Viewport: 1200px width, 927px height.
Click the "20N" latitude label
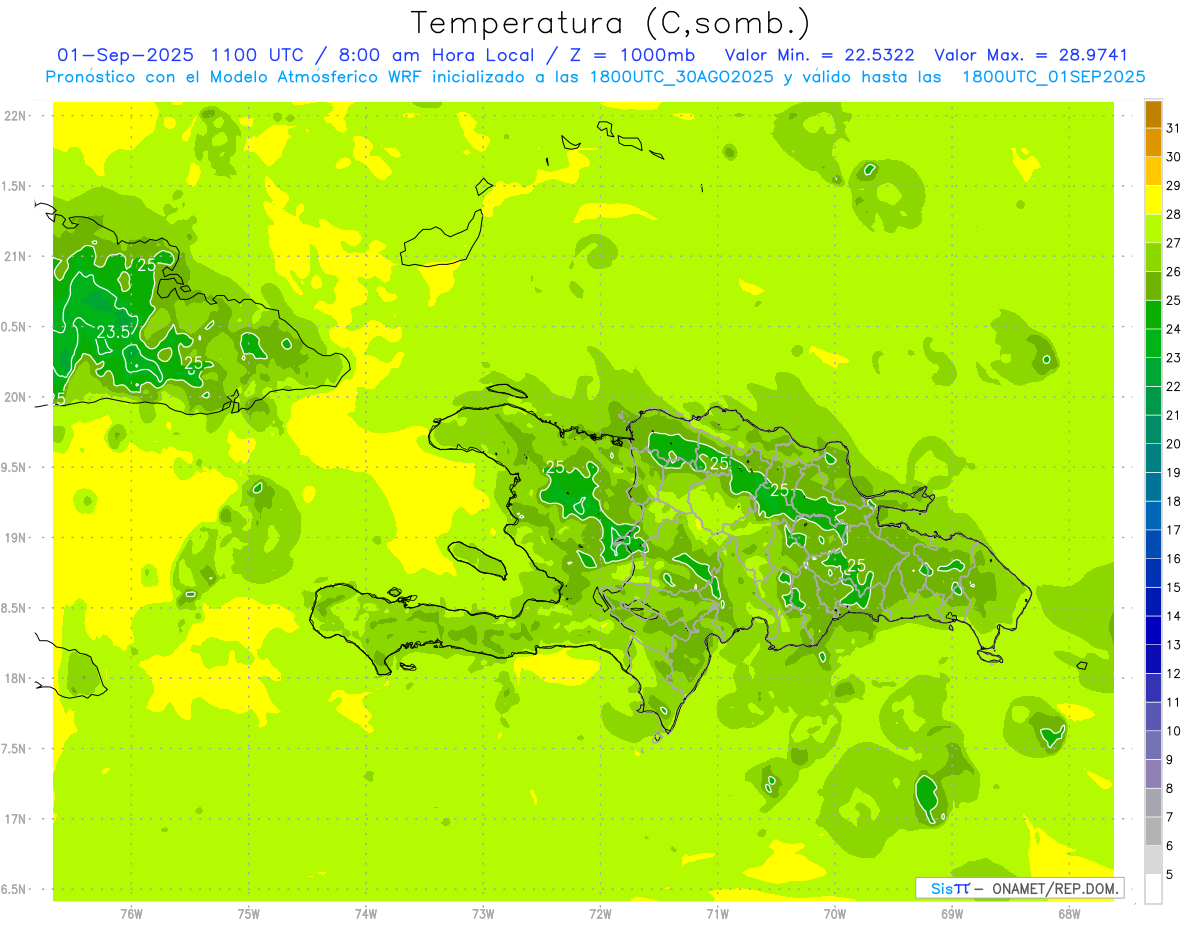16,398
